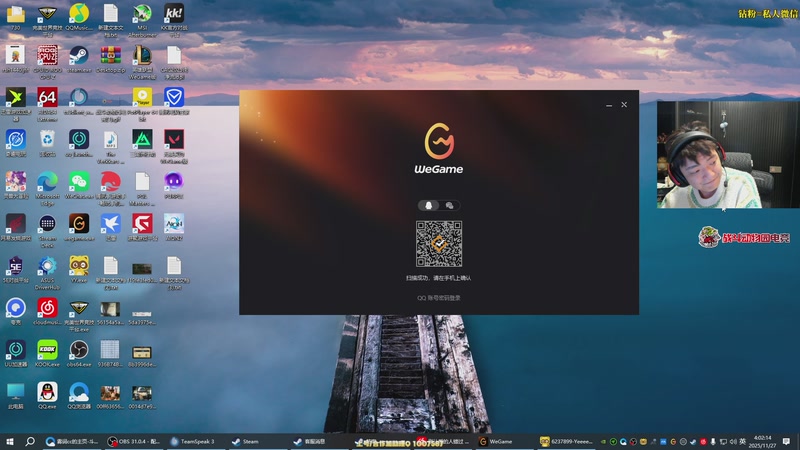
Task: Launch the Valorant WeGame desktop shortcut
Action: coord(174,147)
